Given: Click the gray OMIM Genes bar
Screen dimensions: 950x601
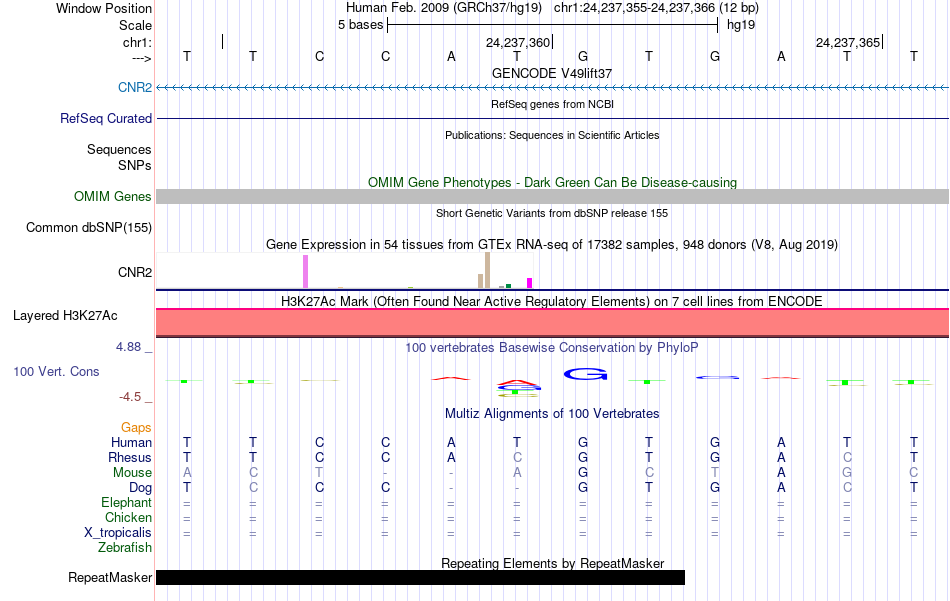Looking at the screenshot, I should pos(553,196).
